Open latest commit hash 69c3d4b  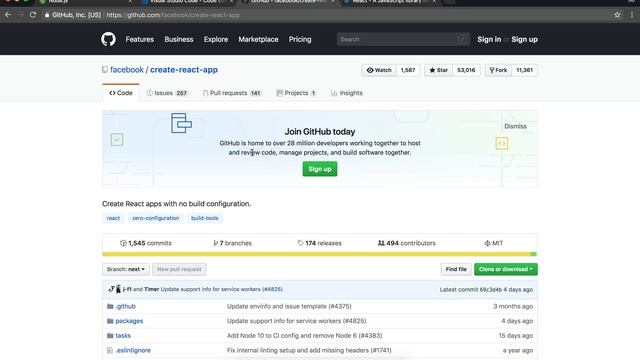pyautogui.click(x=491, y=289)
